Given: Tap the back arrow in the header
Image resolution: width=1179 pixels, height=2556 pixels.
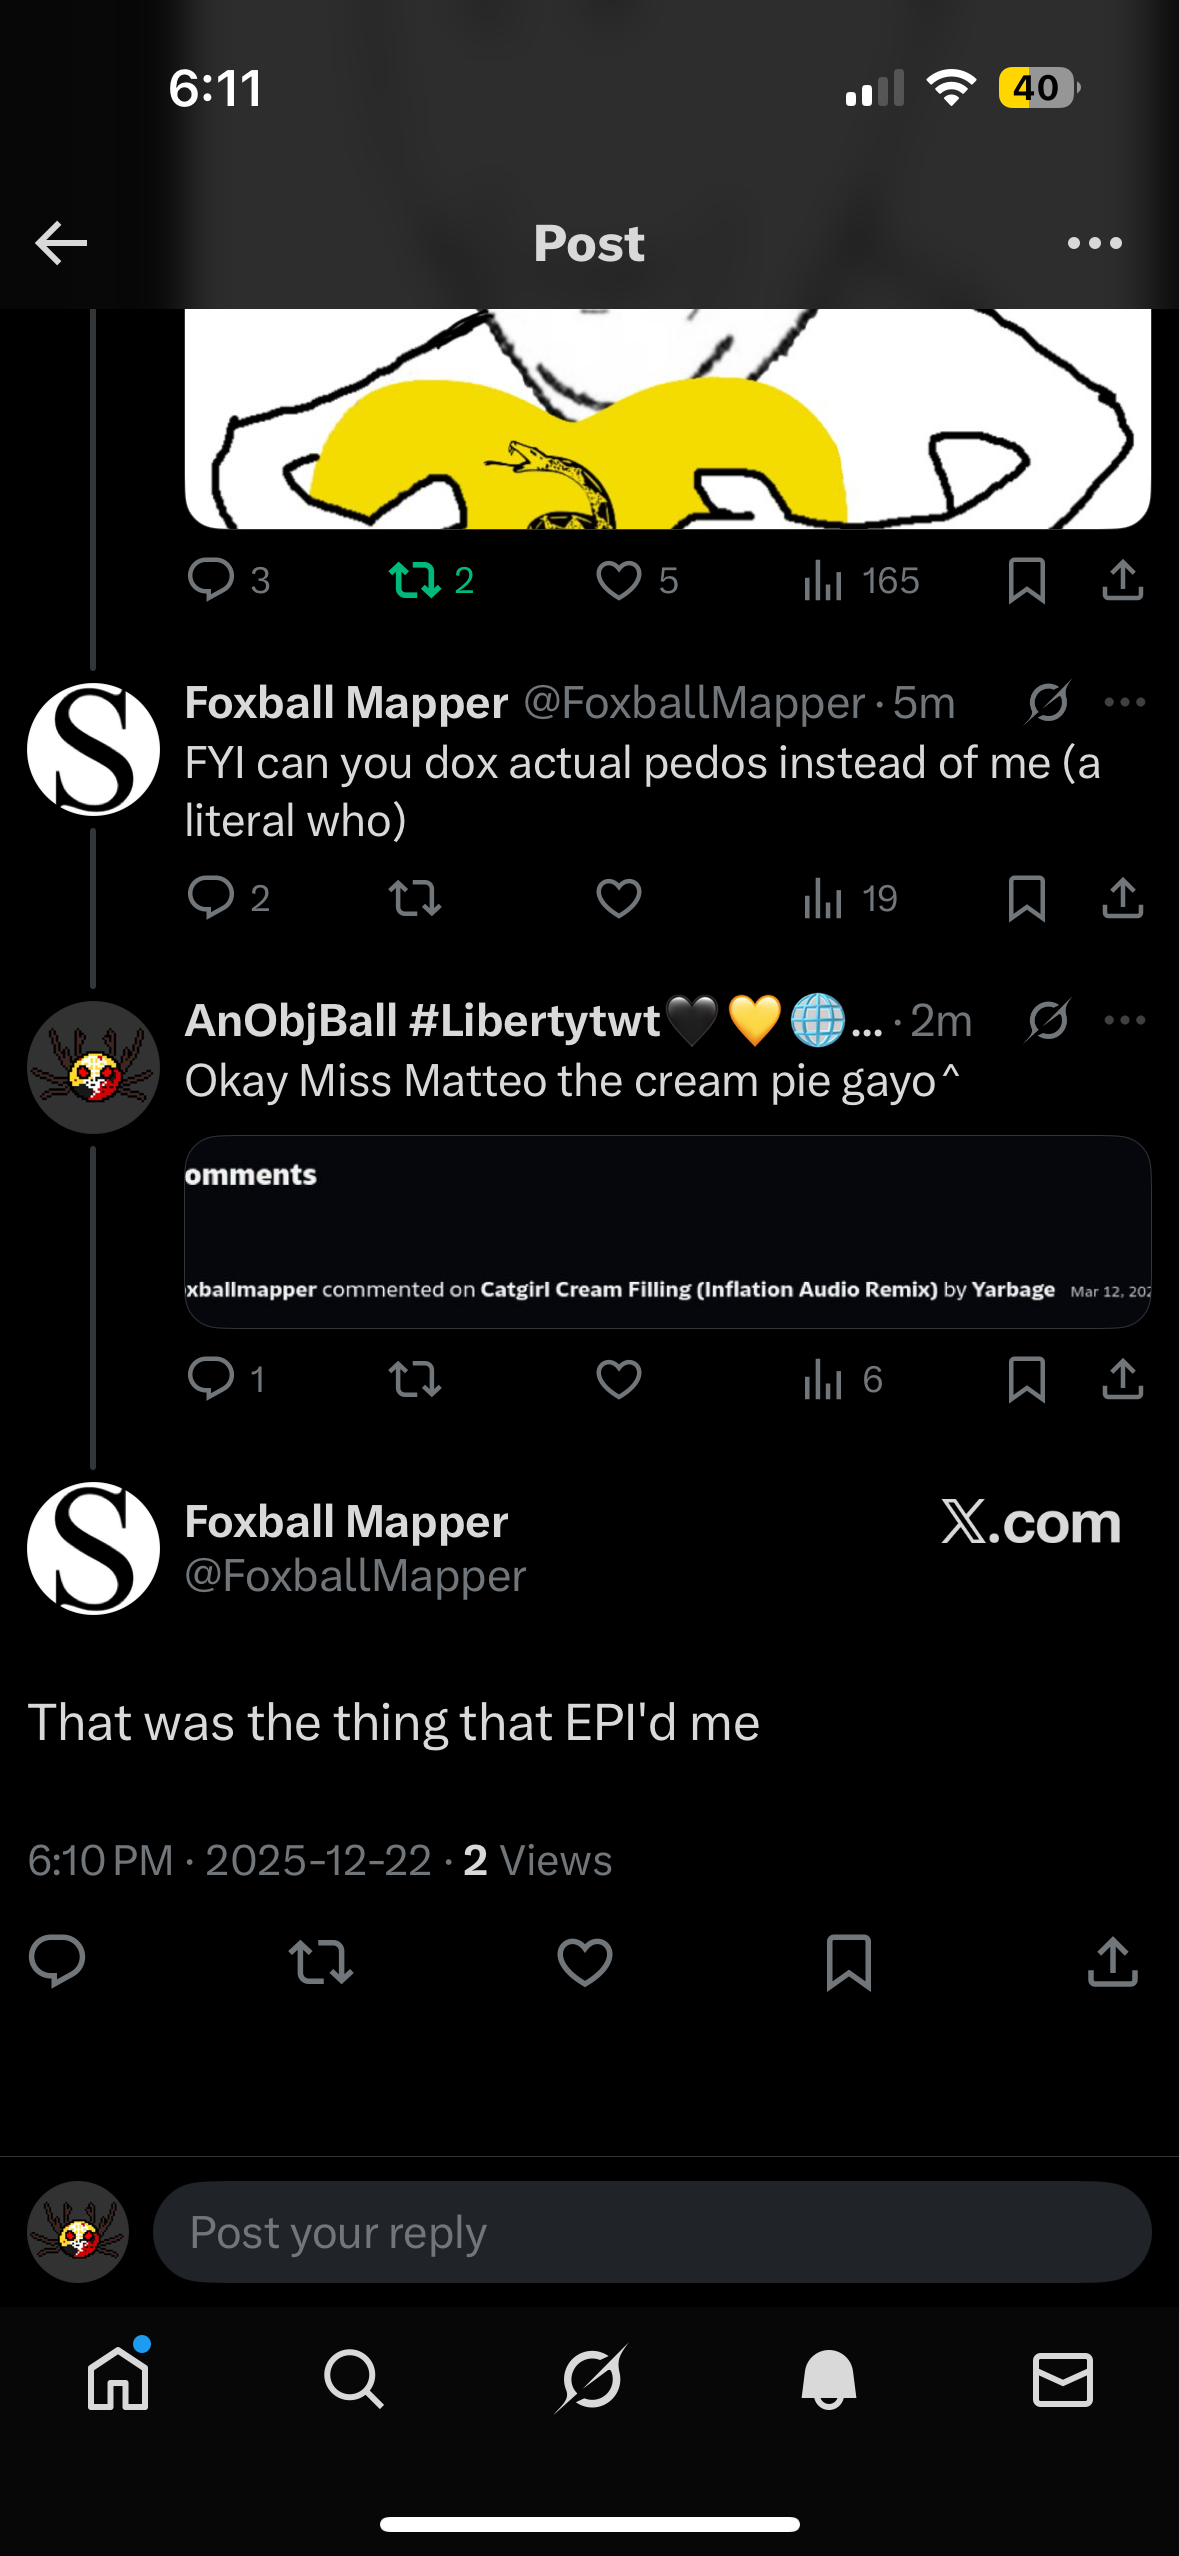Looking at the screenshot, I should pos(61,243).
